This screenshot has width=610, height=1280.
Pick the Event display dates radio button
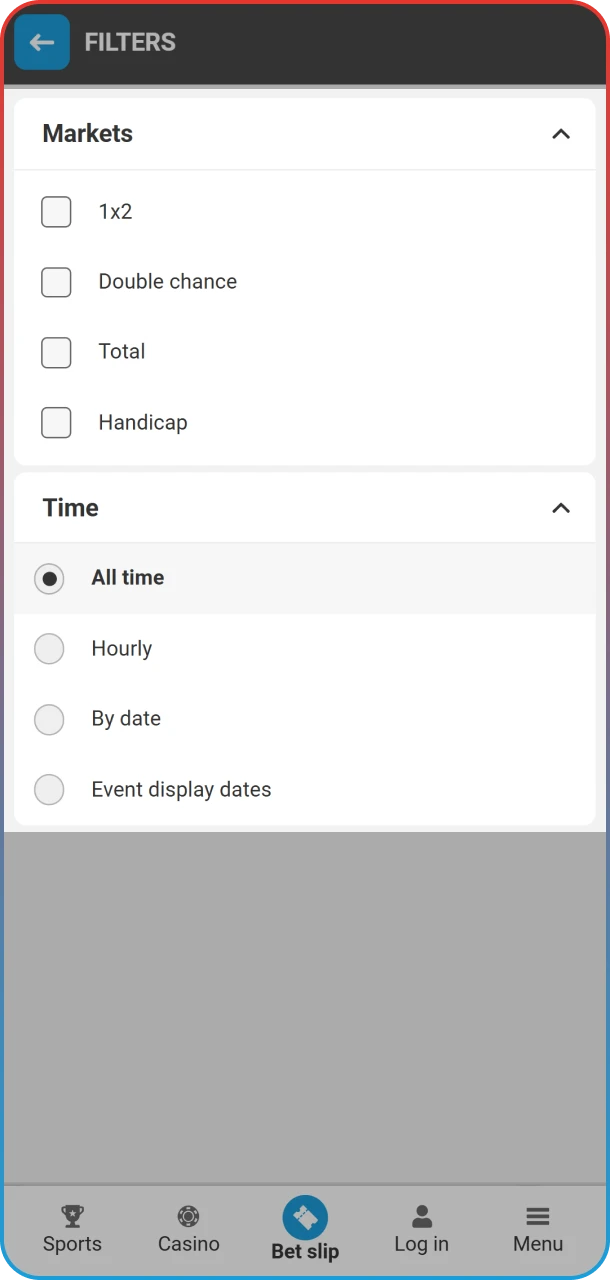[49, 790]
